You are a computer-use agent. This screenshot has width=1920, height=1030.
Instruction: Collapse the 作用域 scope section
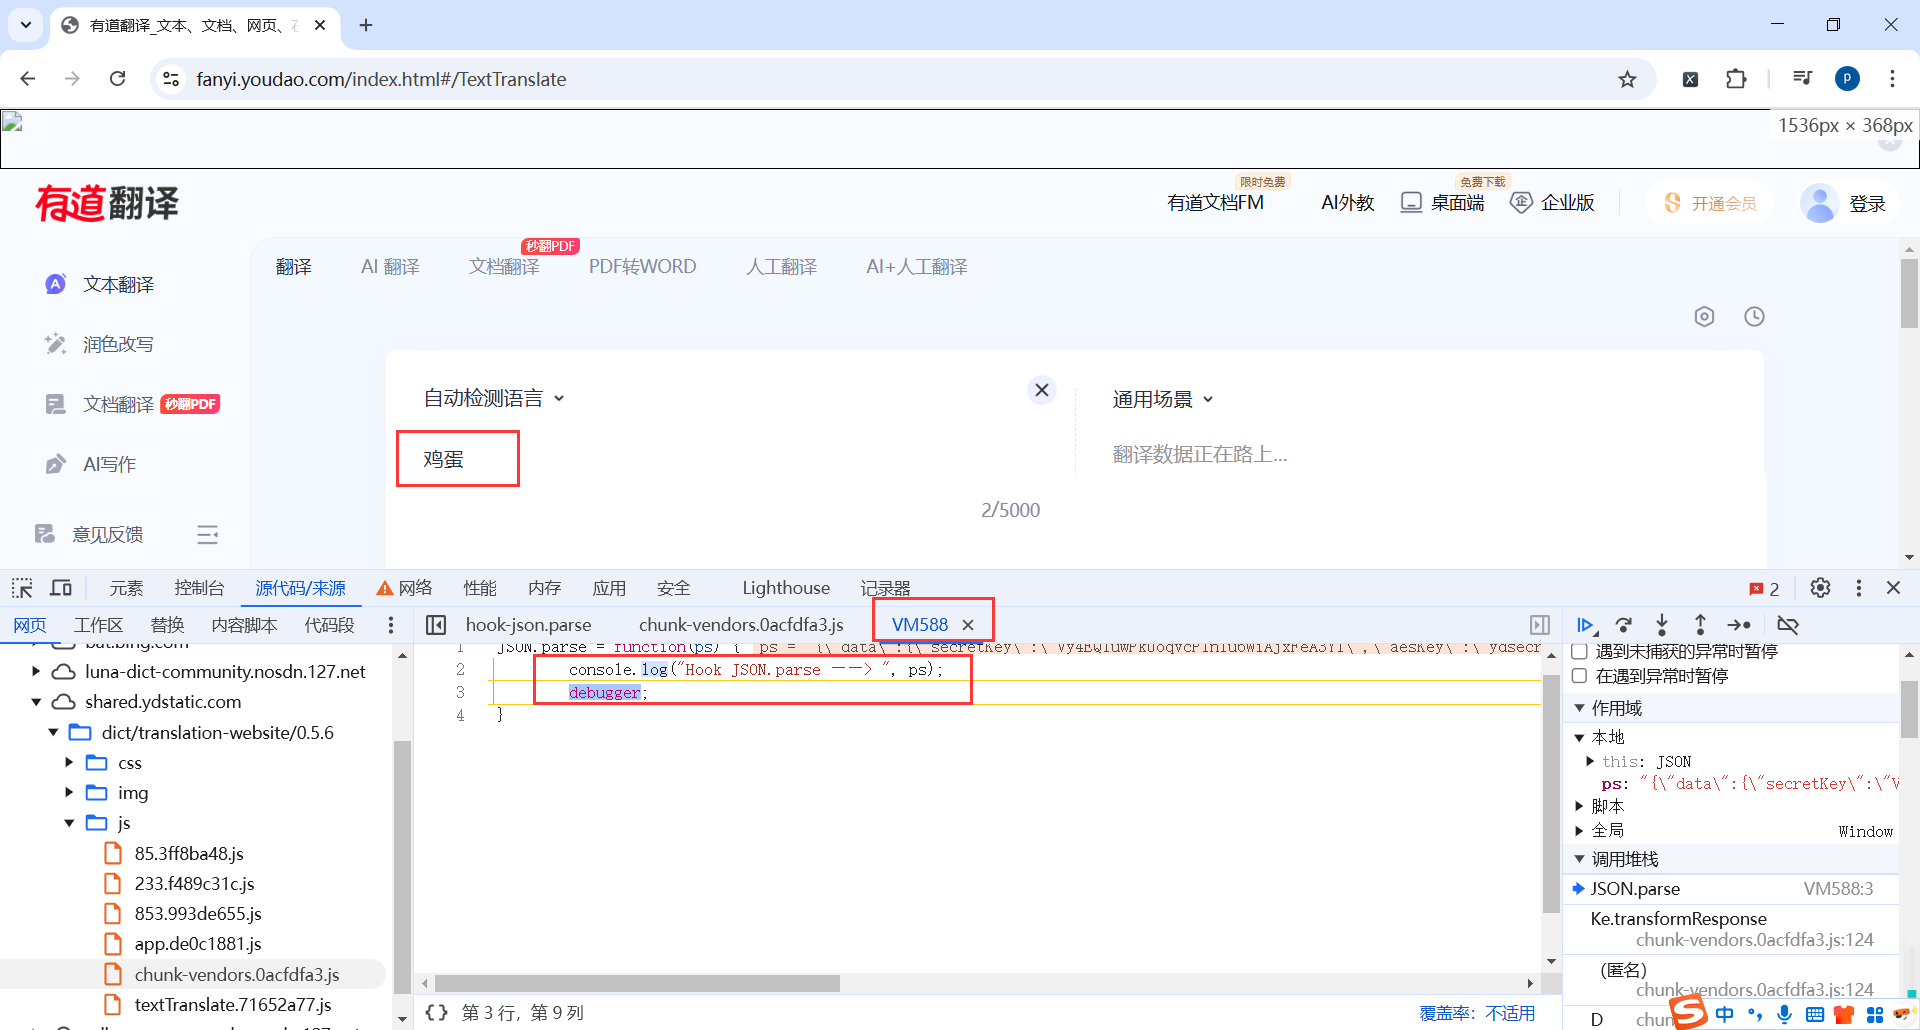tap(1580, 708)
